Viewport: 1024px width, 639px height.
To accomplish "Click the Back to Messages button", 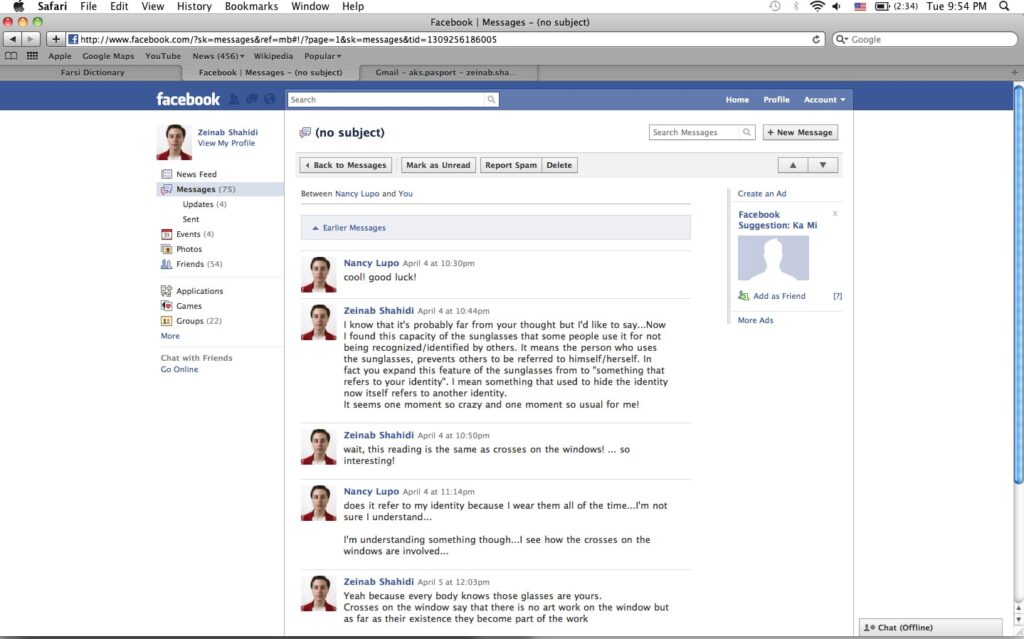I will (345, 165).
